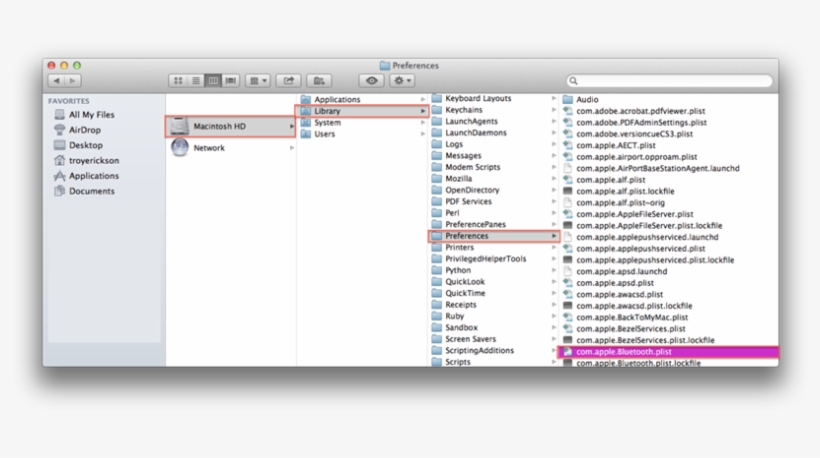Click the Share toolbar button
This screenshot has height=458, width=820.
click(x=289, y=81)
